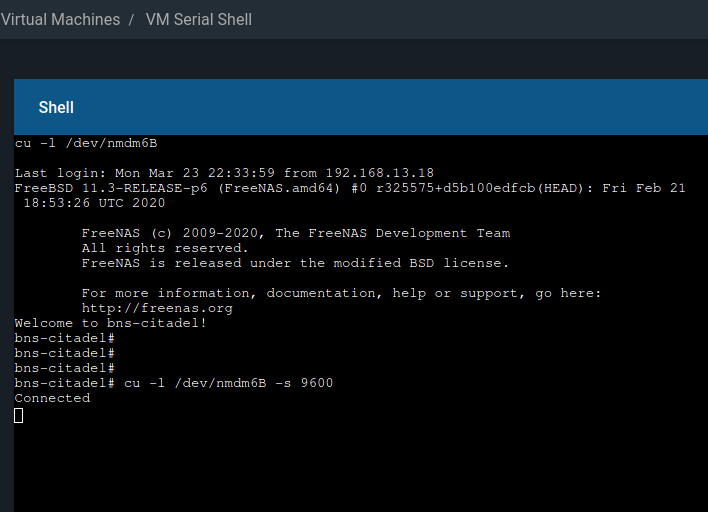708x512 pixels.
Task: Click the FreeBSD 11.3-RELEASE-p6 version text
Action: (x=111, y=188)
